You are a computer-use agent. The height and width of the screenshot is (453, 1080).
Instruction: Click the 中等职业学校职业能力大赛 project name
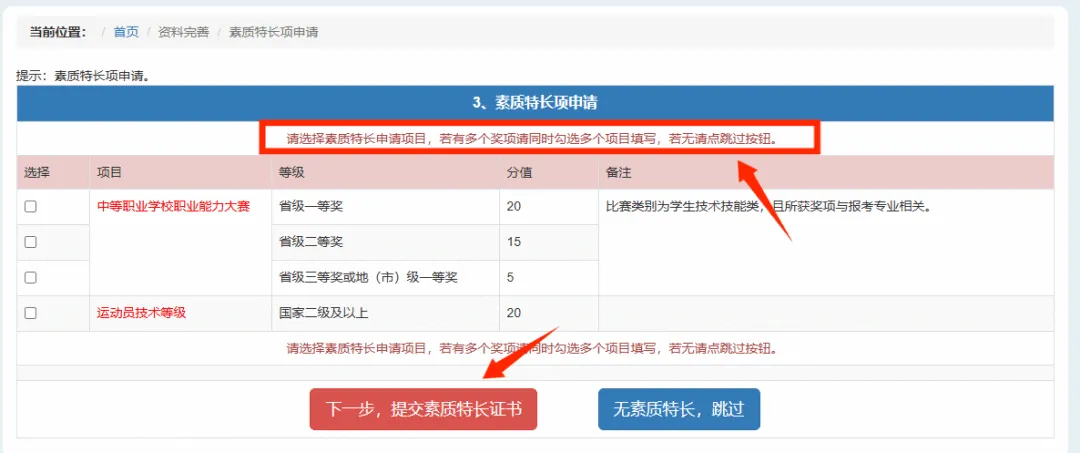[173, 206]
